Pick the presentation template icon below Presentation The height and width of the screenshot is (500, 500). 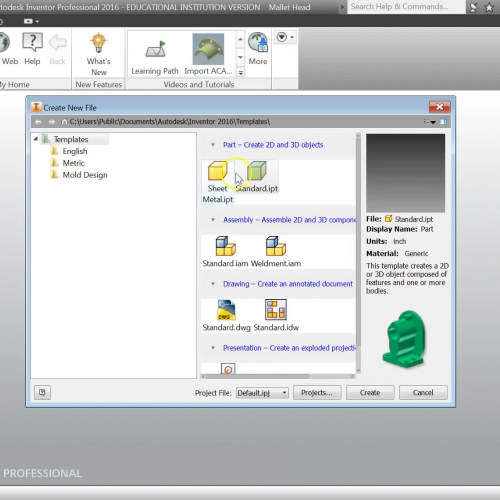(228, 369)
